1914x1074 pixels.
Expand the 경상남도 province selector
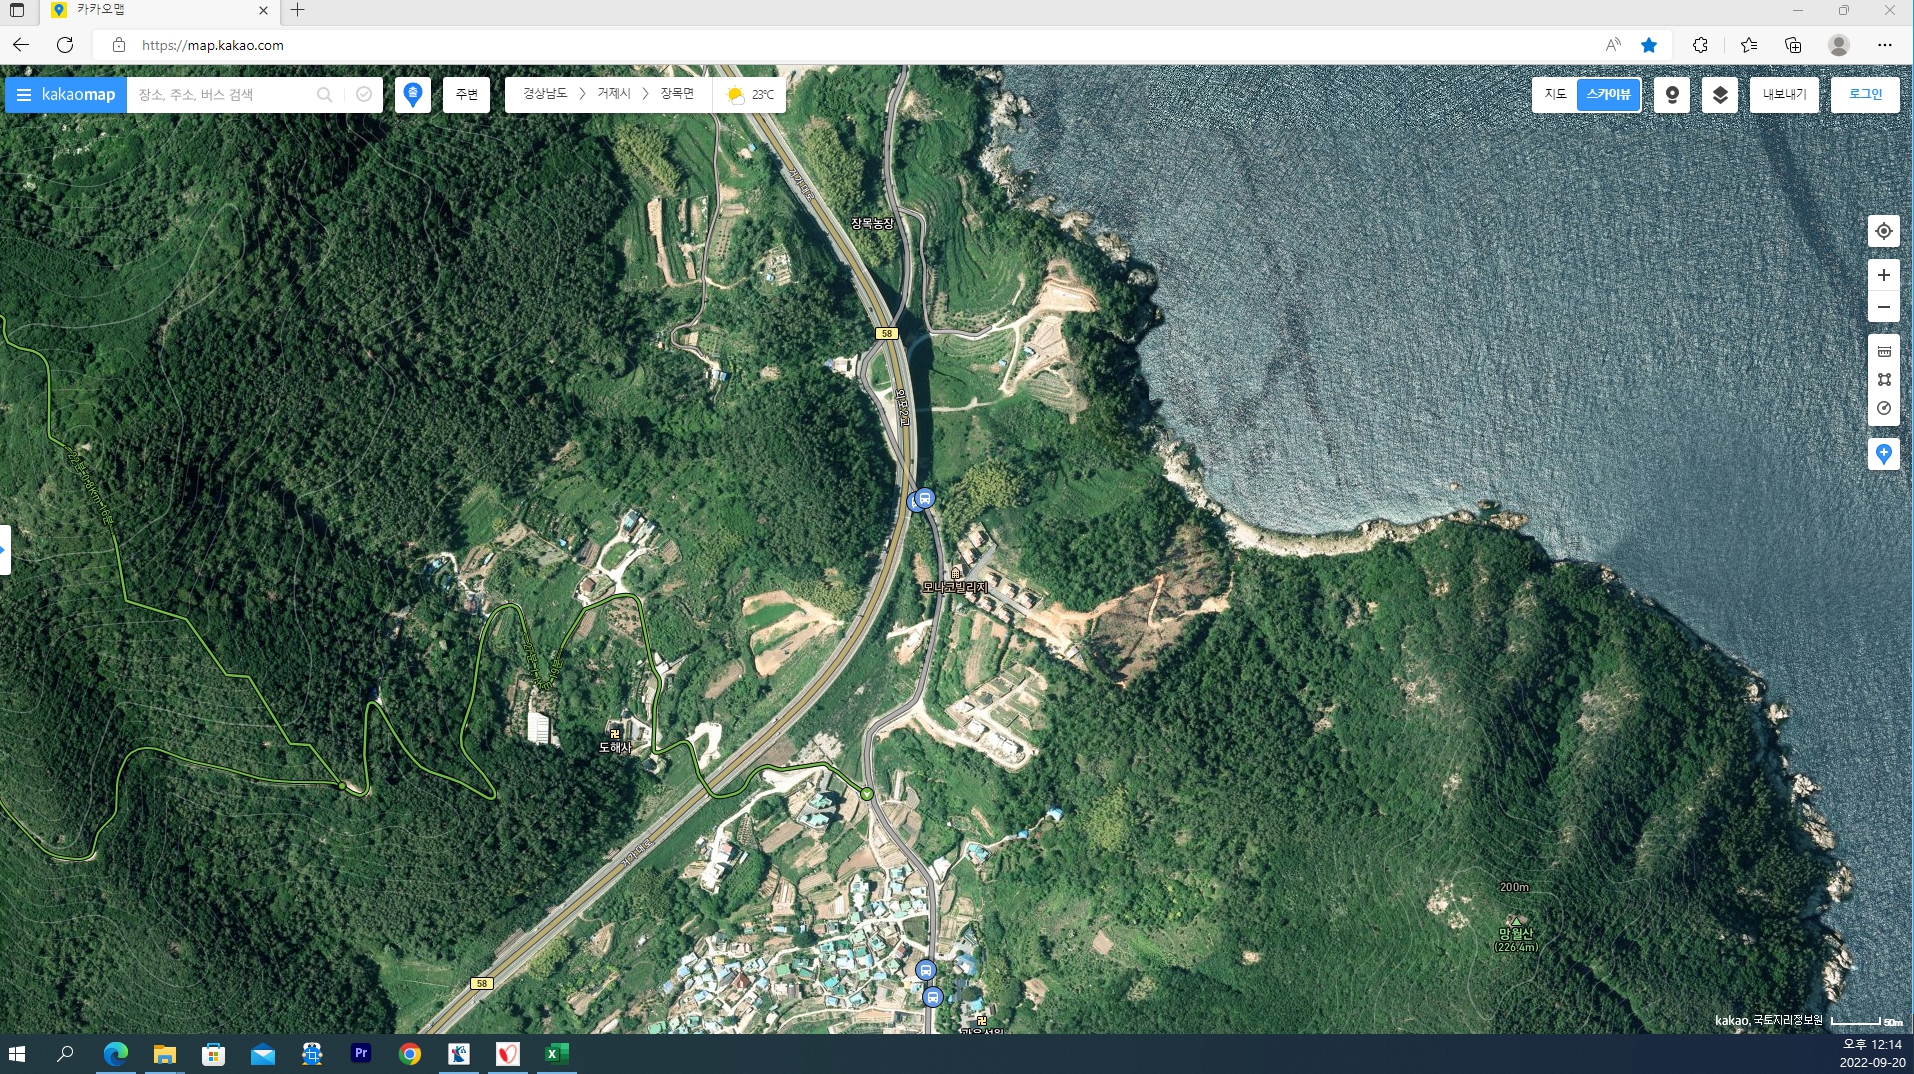click(544, 94)
